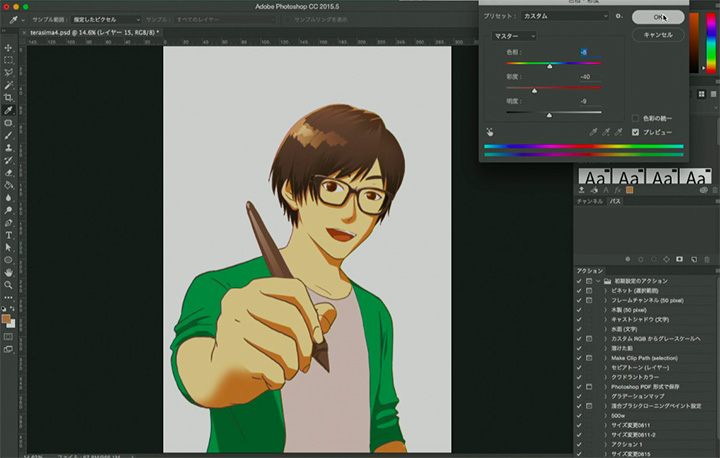Image resolution: width=720 pixels, height=458 pixels.
Task: Expand the Photoshop PDF 形式で保存 action
Action: [x=605, y=387]
